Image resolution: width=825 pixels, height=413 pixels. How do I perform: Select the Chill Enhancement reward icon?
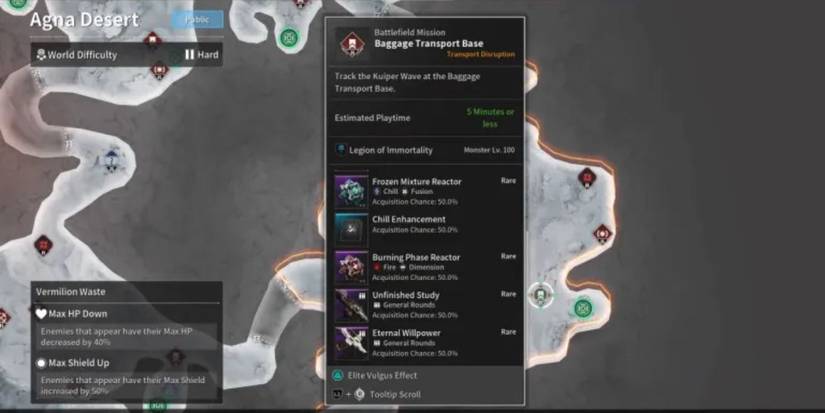point(351,229)
